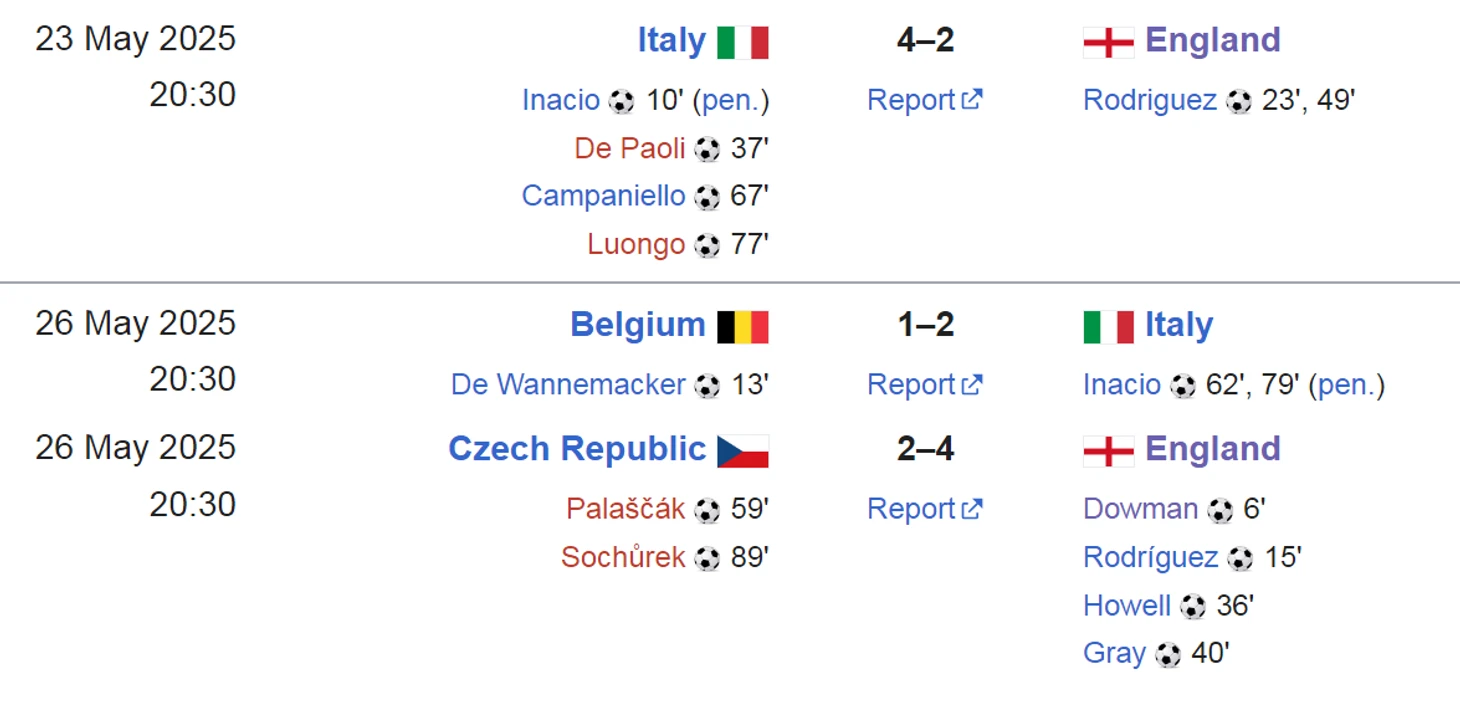Open the Howell player link
The image size is (1460, 719).
(x=1127, y=605)
